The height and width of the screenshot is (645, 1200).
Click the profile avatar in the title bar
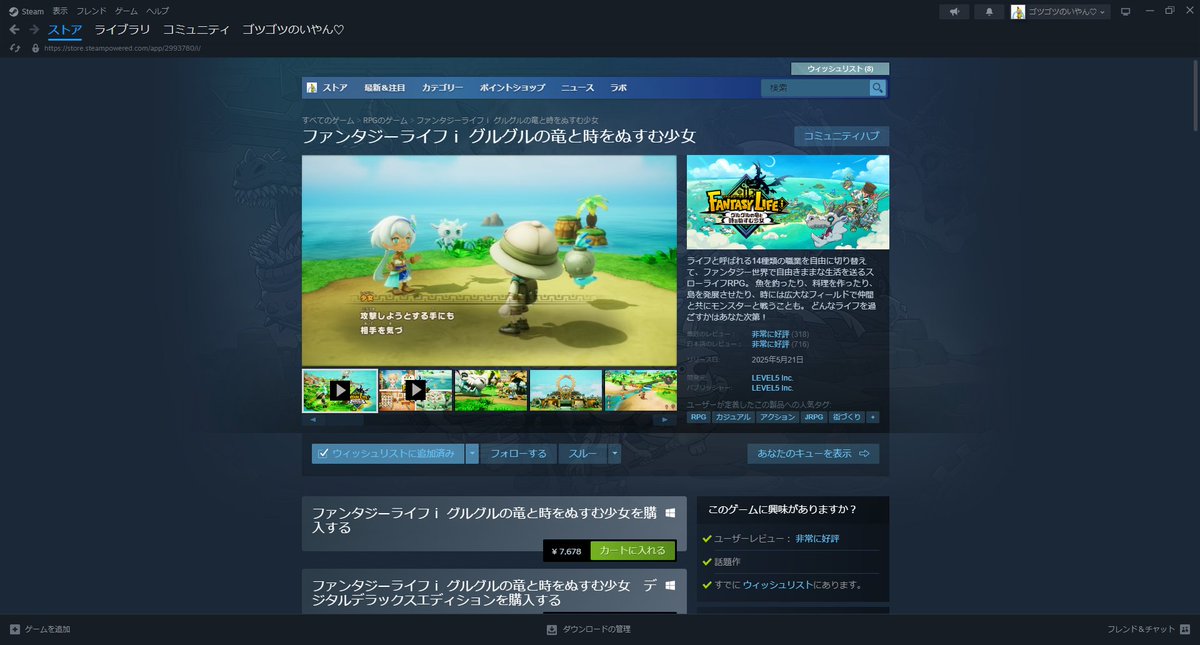[x=1018, y=11]
